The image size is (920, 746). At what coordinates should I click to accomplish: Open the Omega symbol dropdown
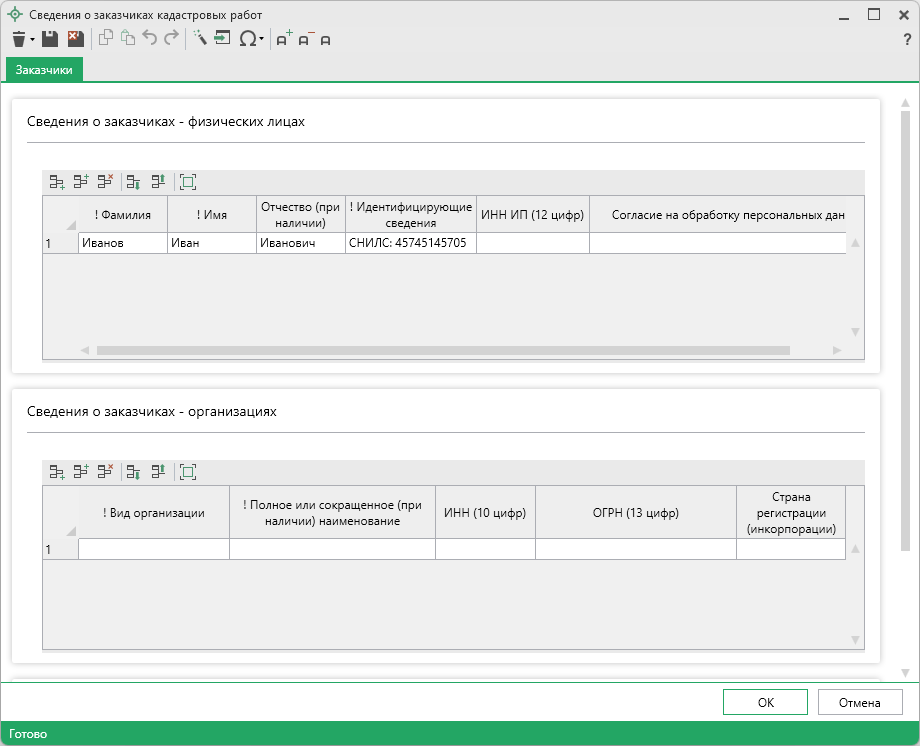[262, 40]
